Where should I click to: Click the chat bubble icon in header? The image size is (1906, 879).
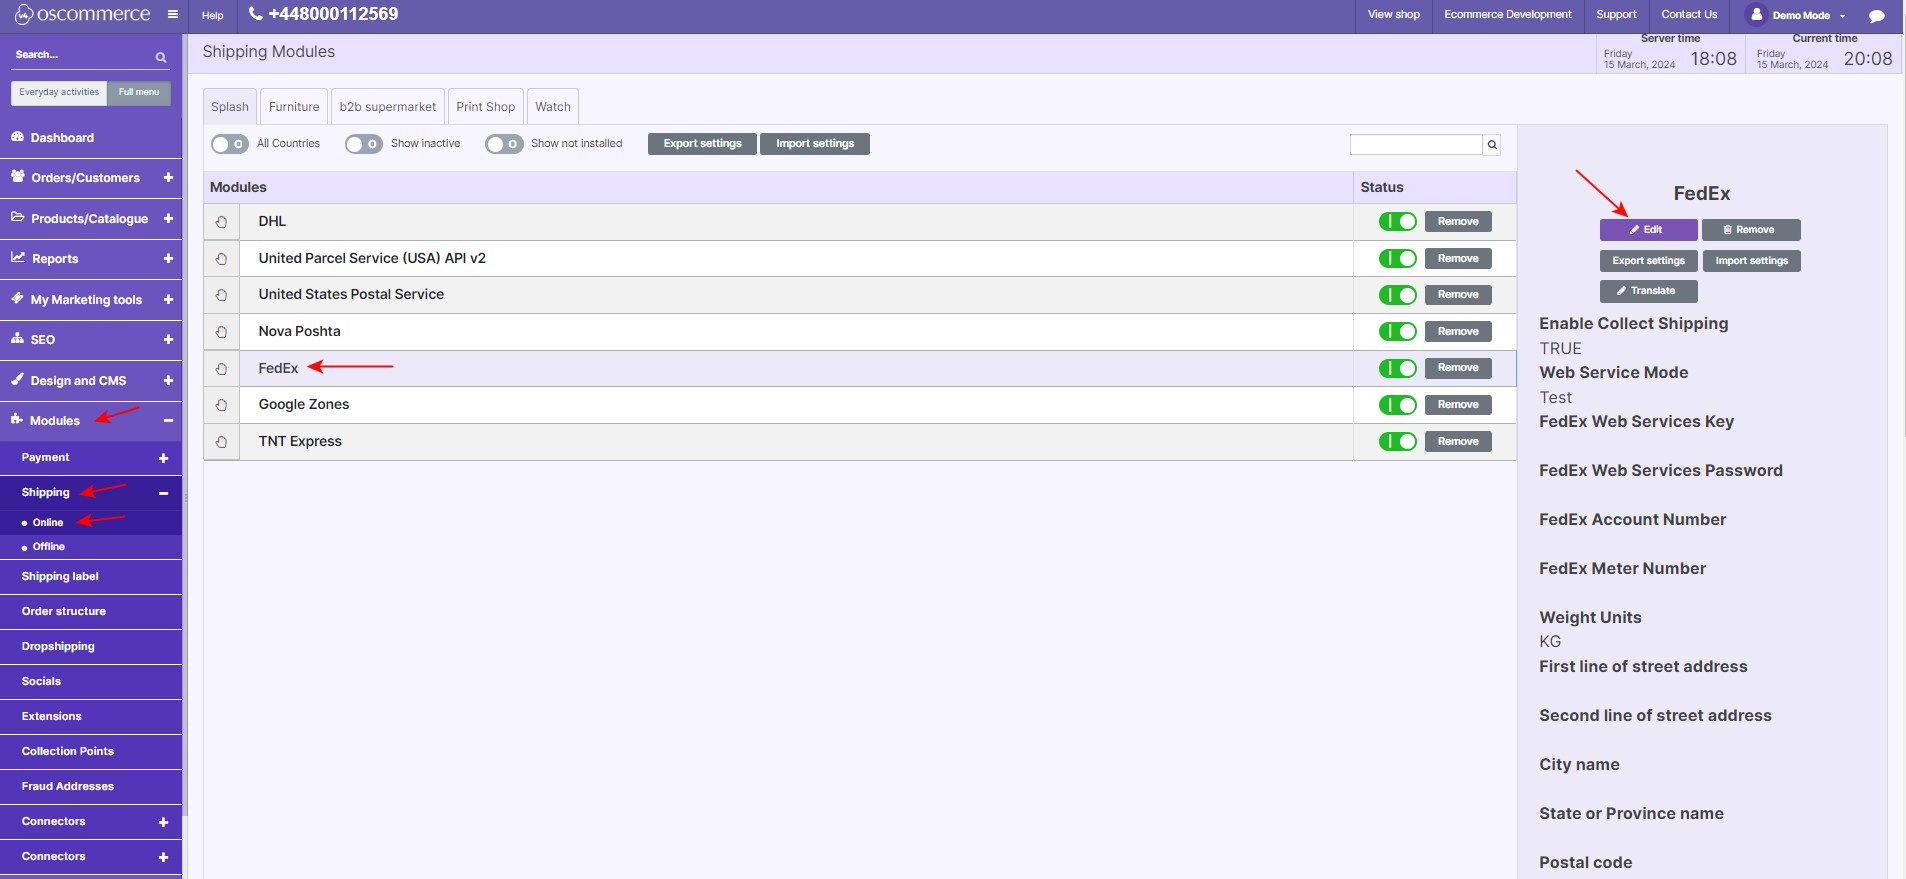1876,16
